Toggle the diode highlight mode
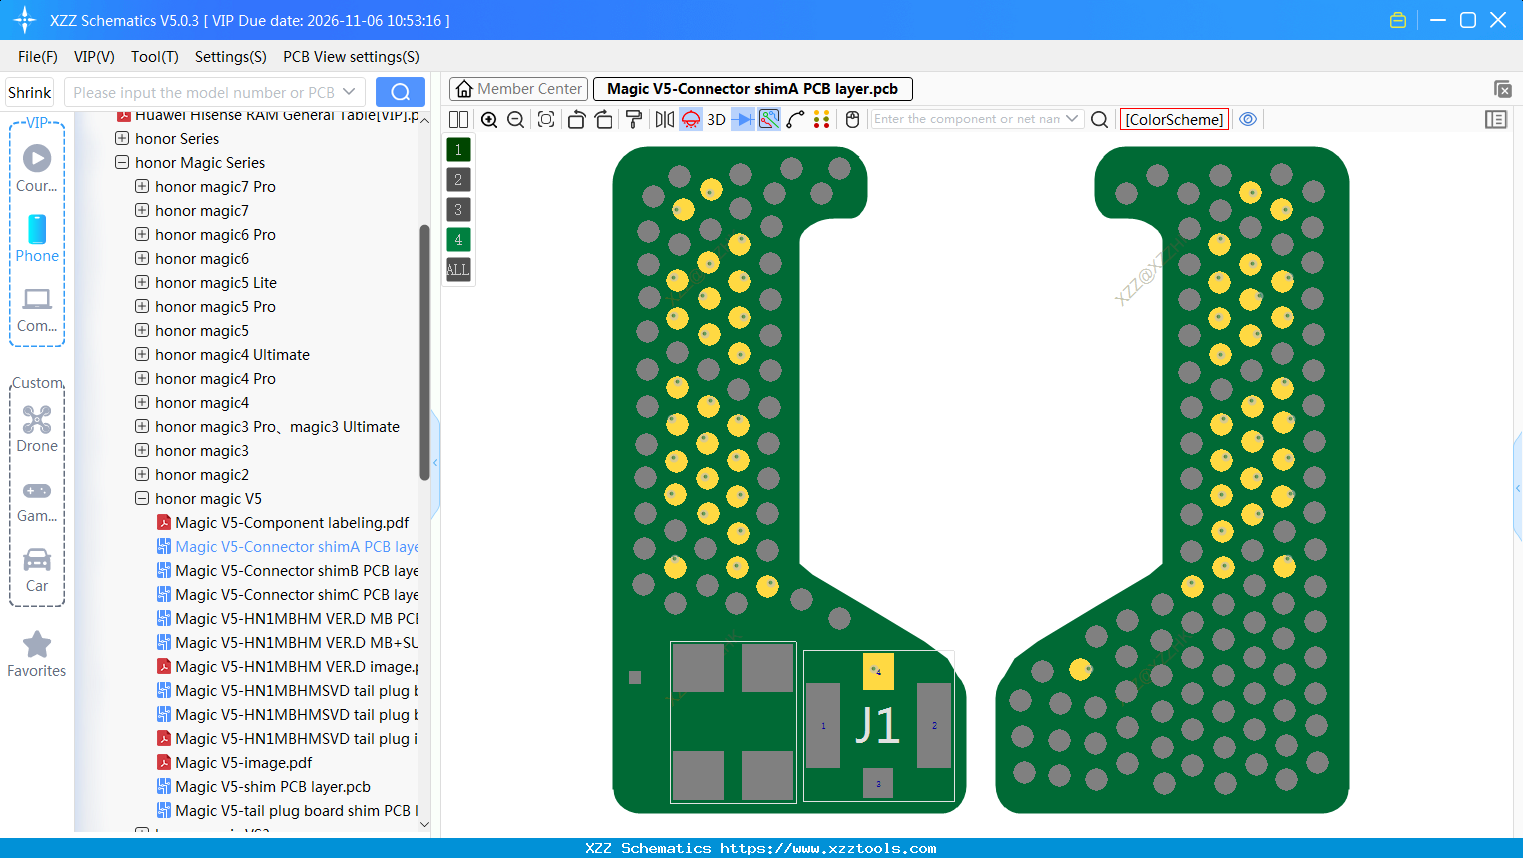Screen dimensions: 1523x858 [741, 119]
